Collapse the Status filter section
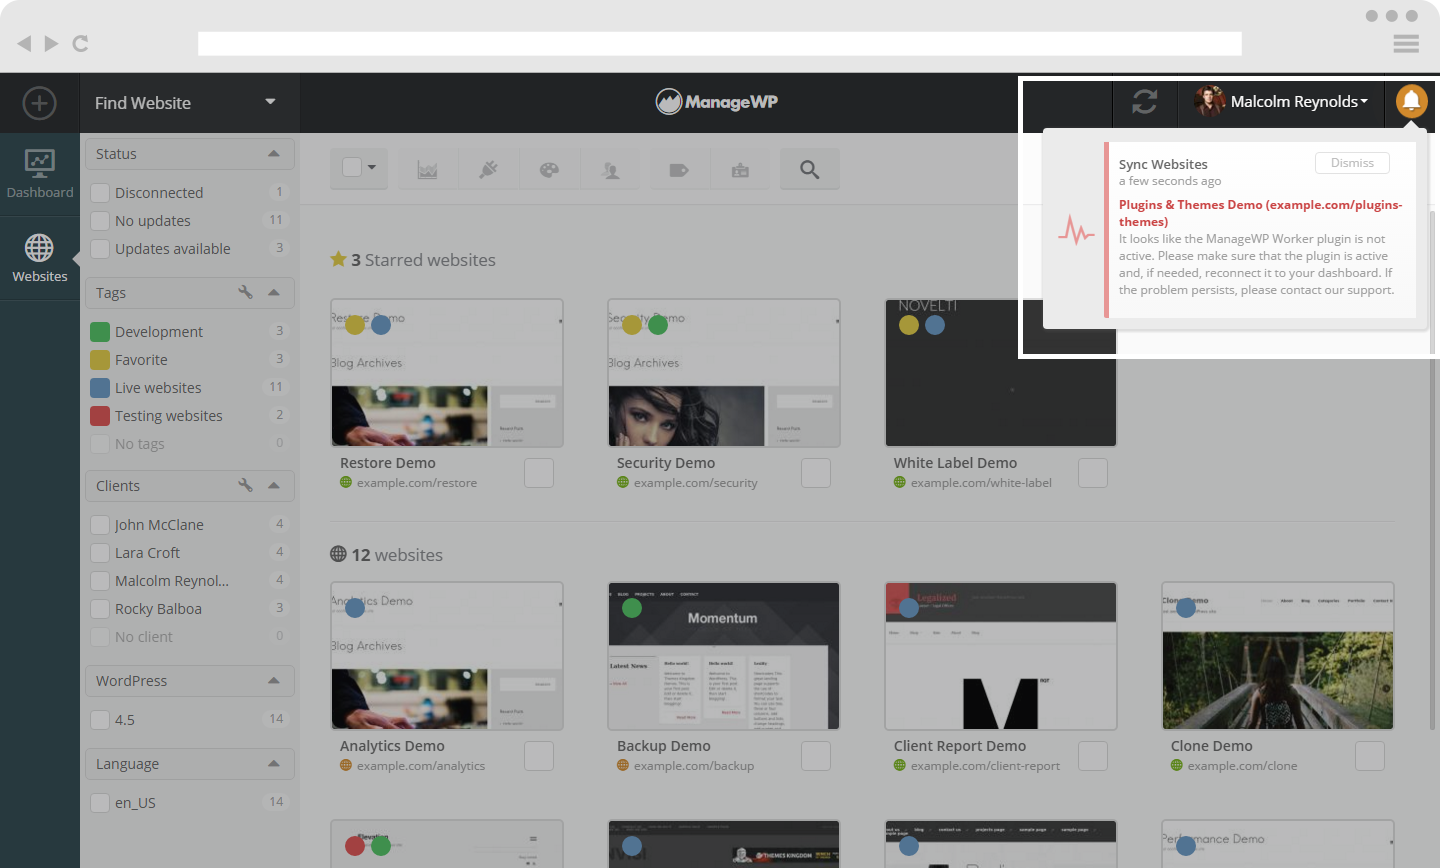 [274, 153]
